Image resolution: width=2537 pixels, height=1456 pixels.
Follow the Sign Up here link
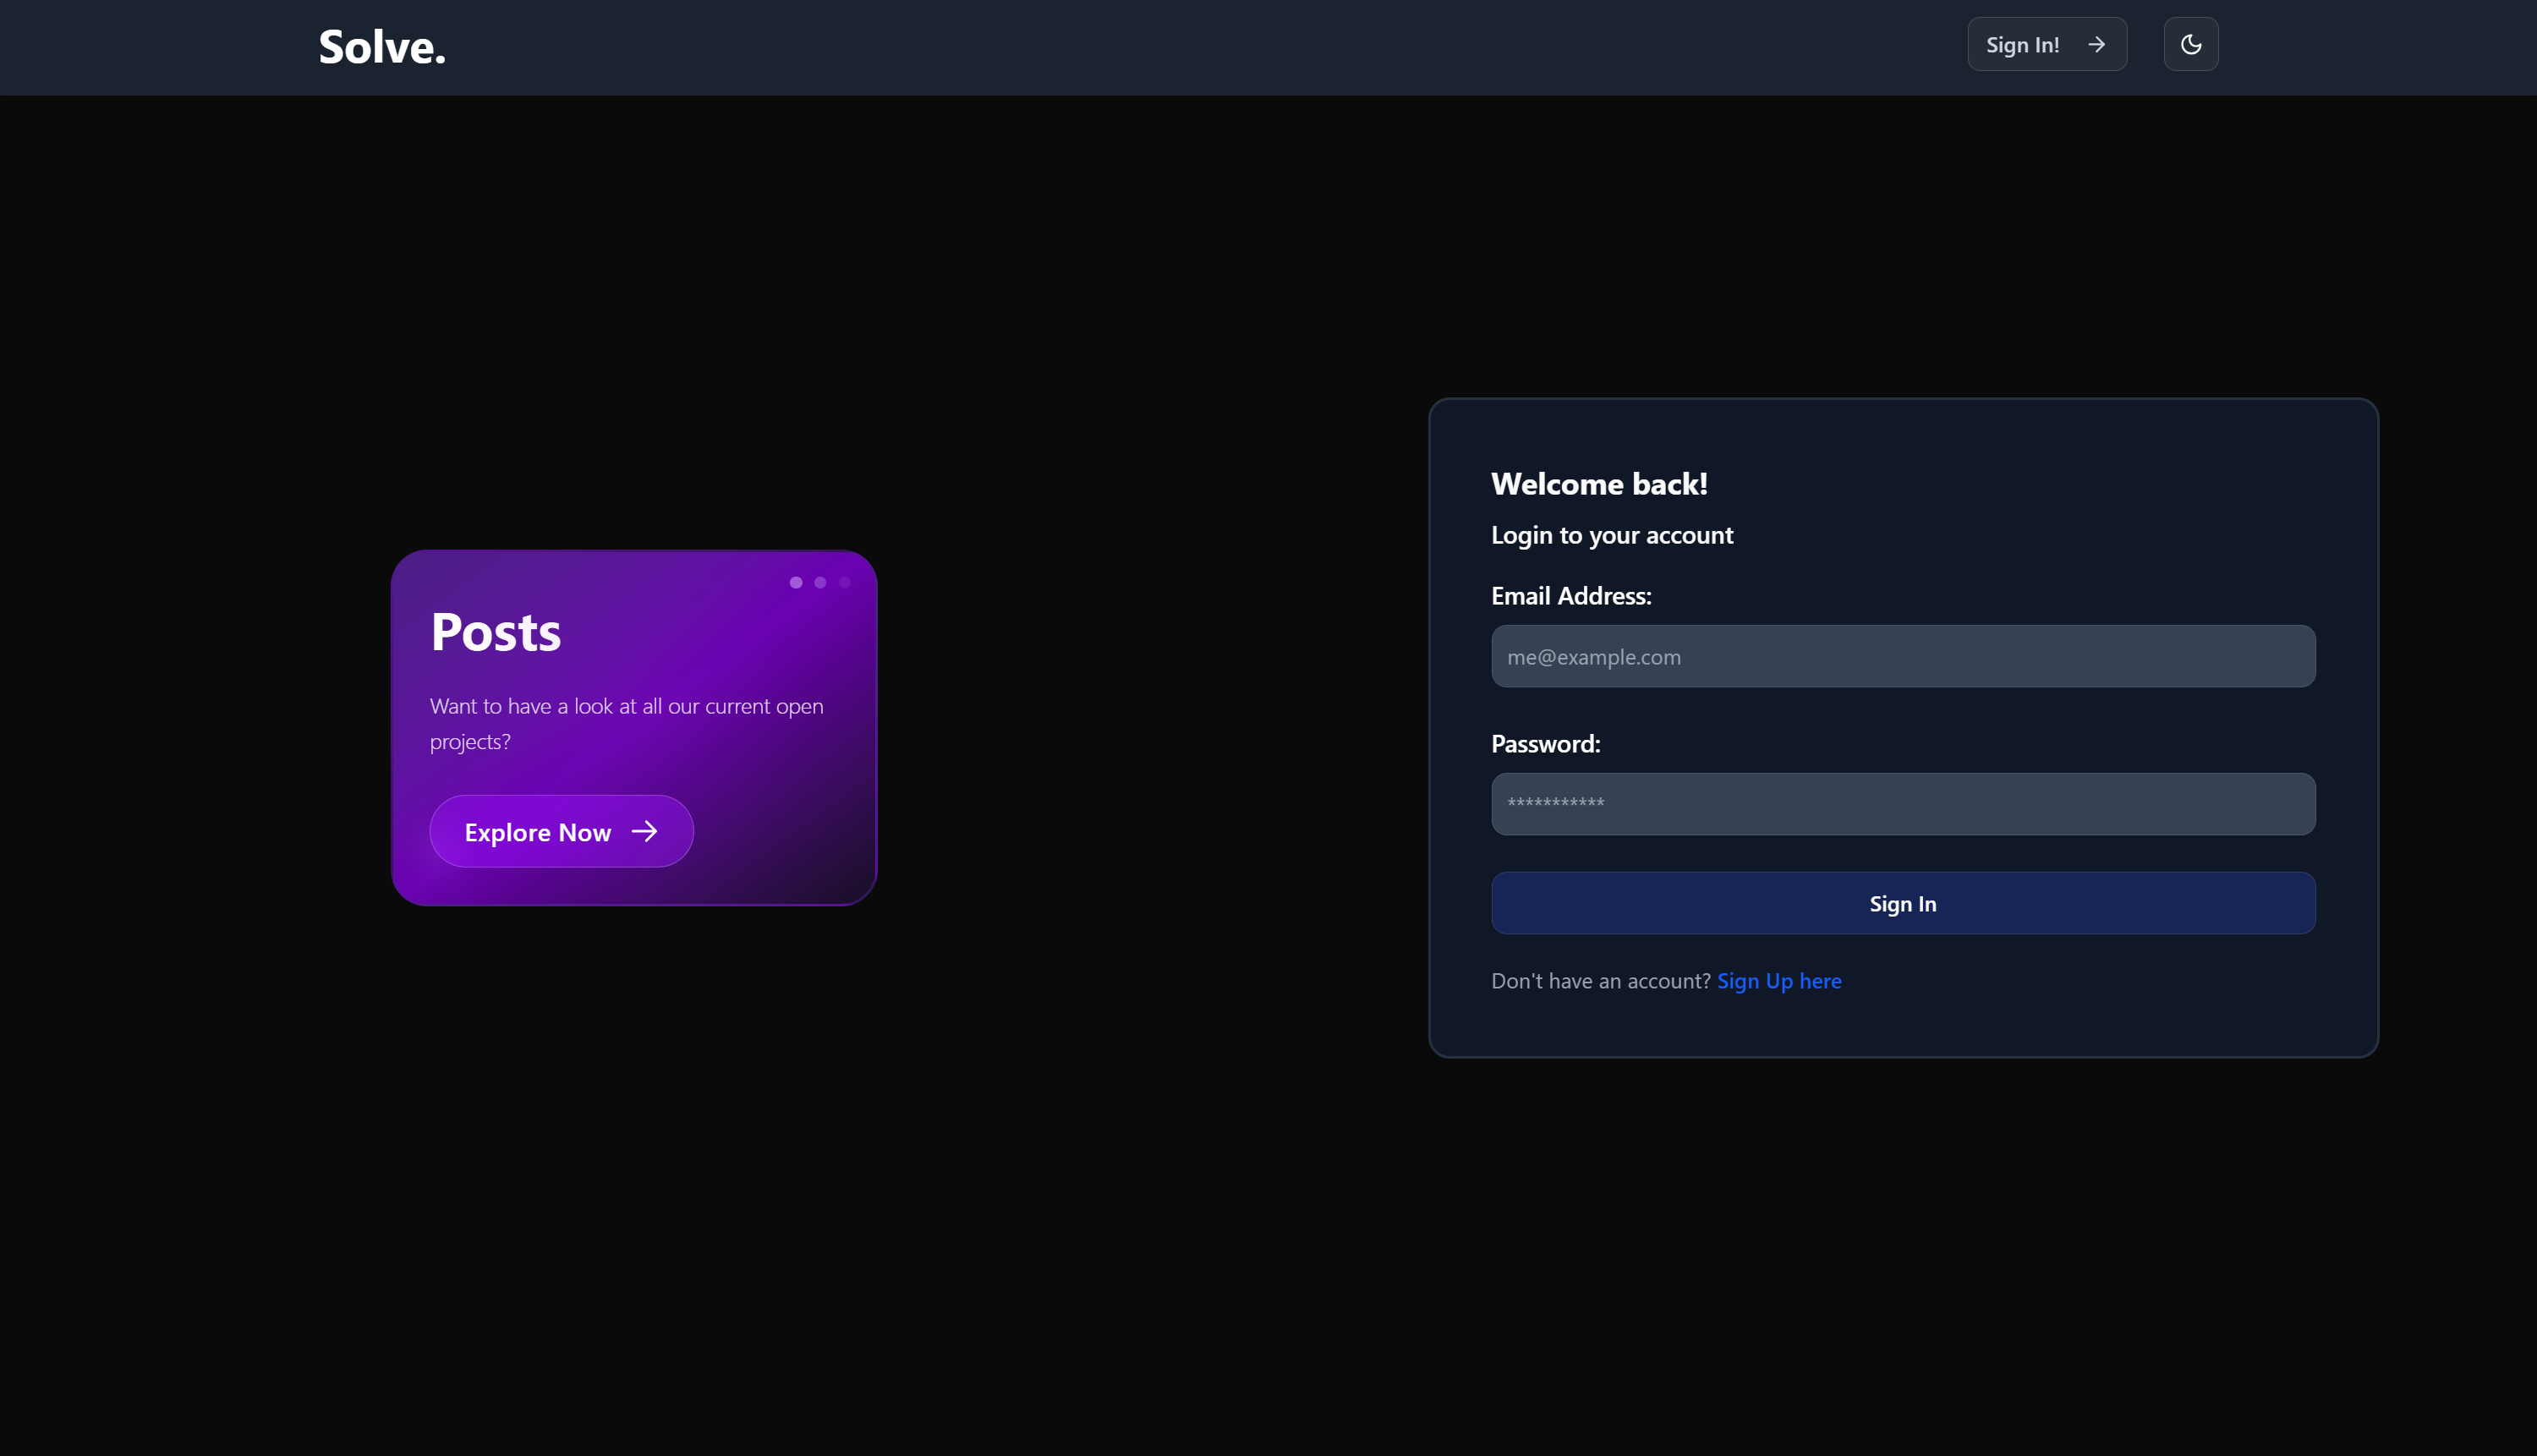(x=1778, y=981)
